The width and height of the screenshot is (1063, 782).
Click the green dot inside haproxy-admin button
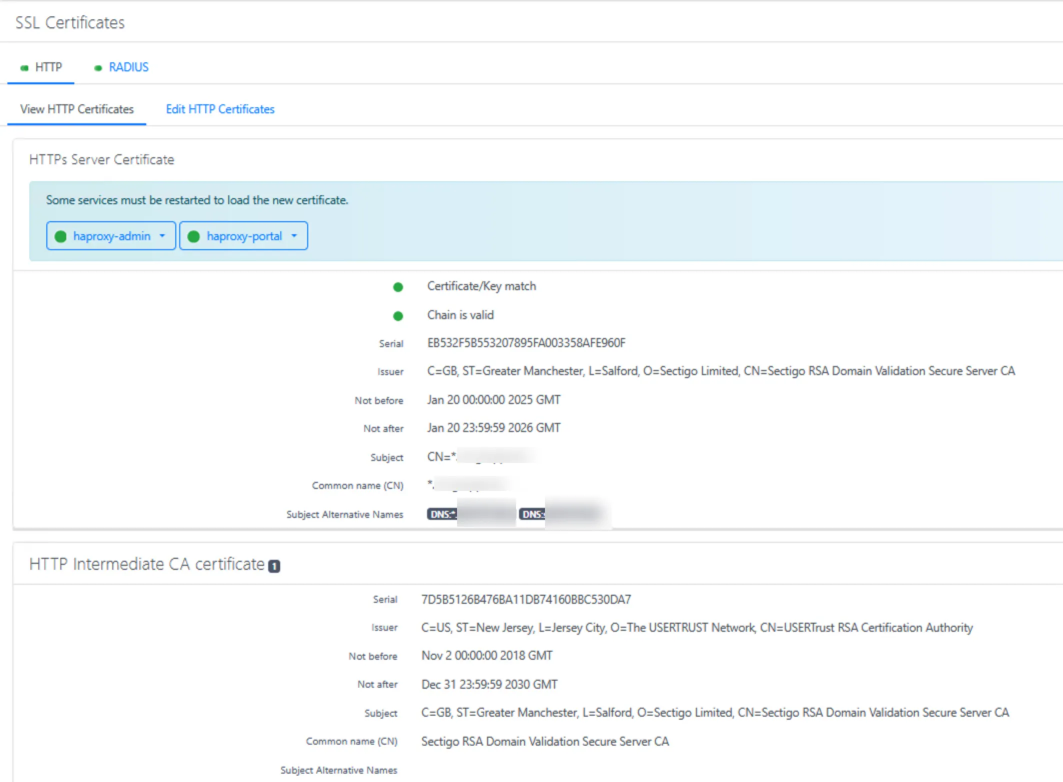pos(60,236)
